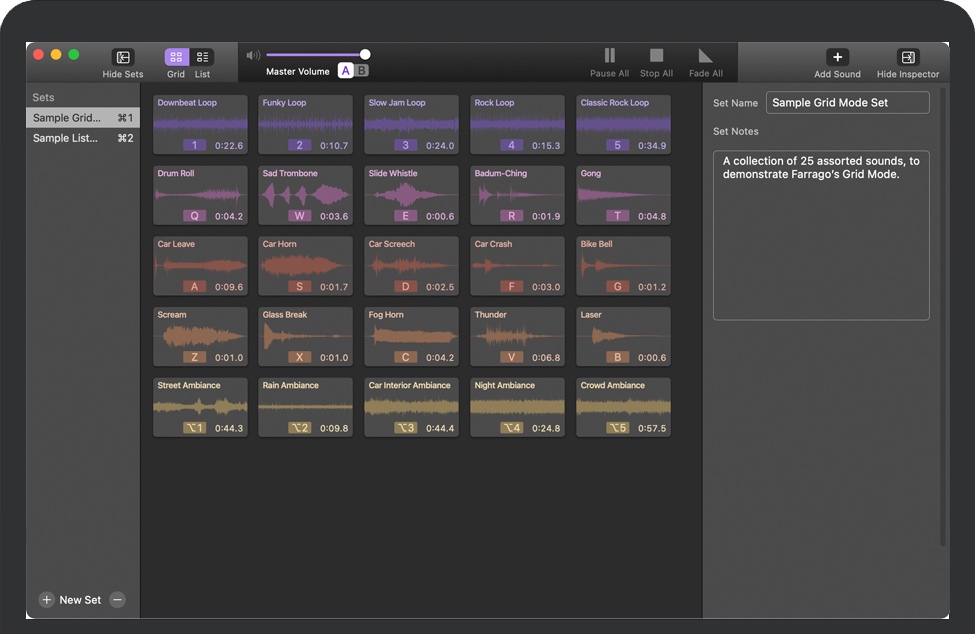Click the speaker volume icon
Screen dimensions: 975x634
(253, 55)
